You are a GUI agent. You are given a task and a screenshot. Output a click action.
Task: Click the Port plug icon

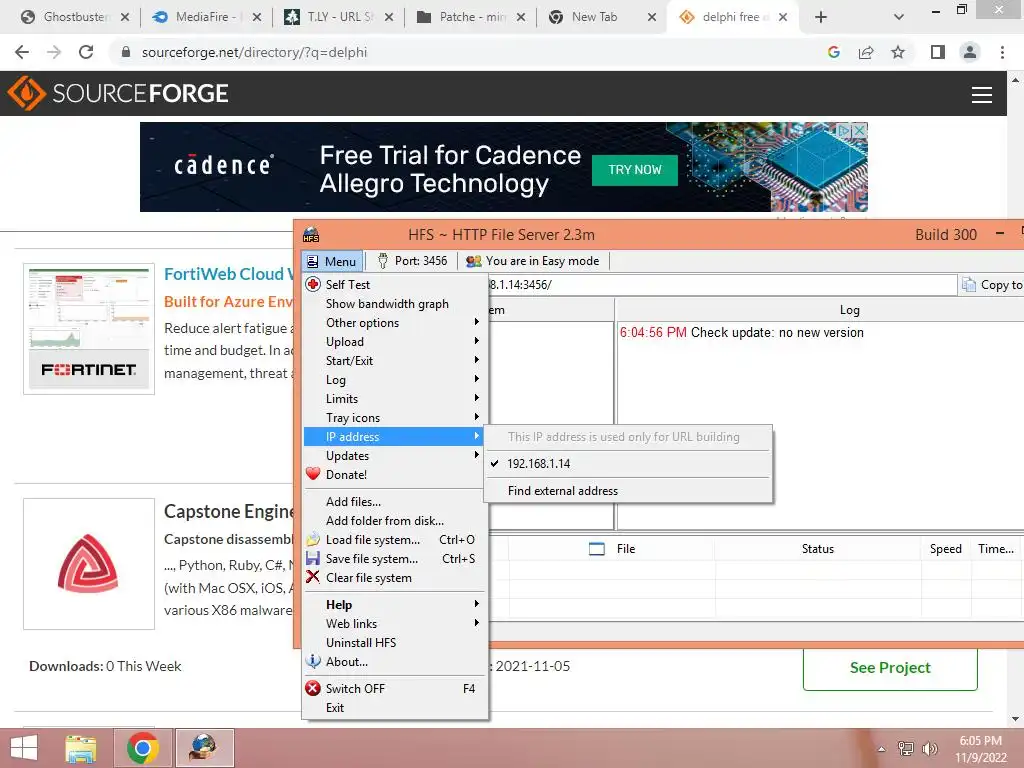pyautogui.click(x=383, y=261)
